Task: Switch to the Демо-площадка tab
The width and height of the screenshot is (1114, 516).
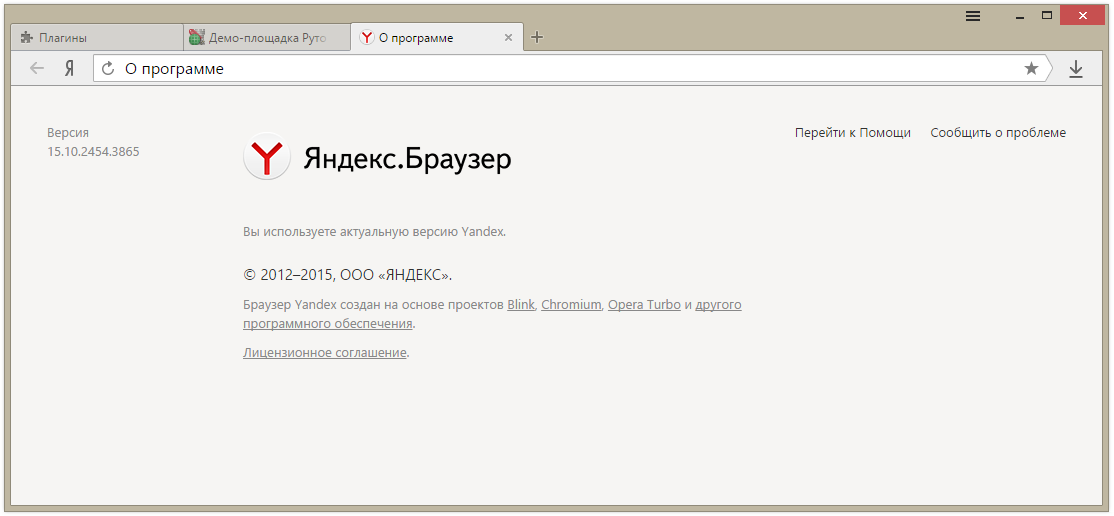Action: [266, 38]
